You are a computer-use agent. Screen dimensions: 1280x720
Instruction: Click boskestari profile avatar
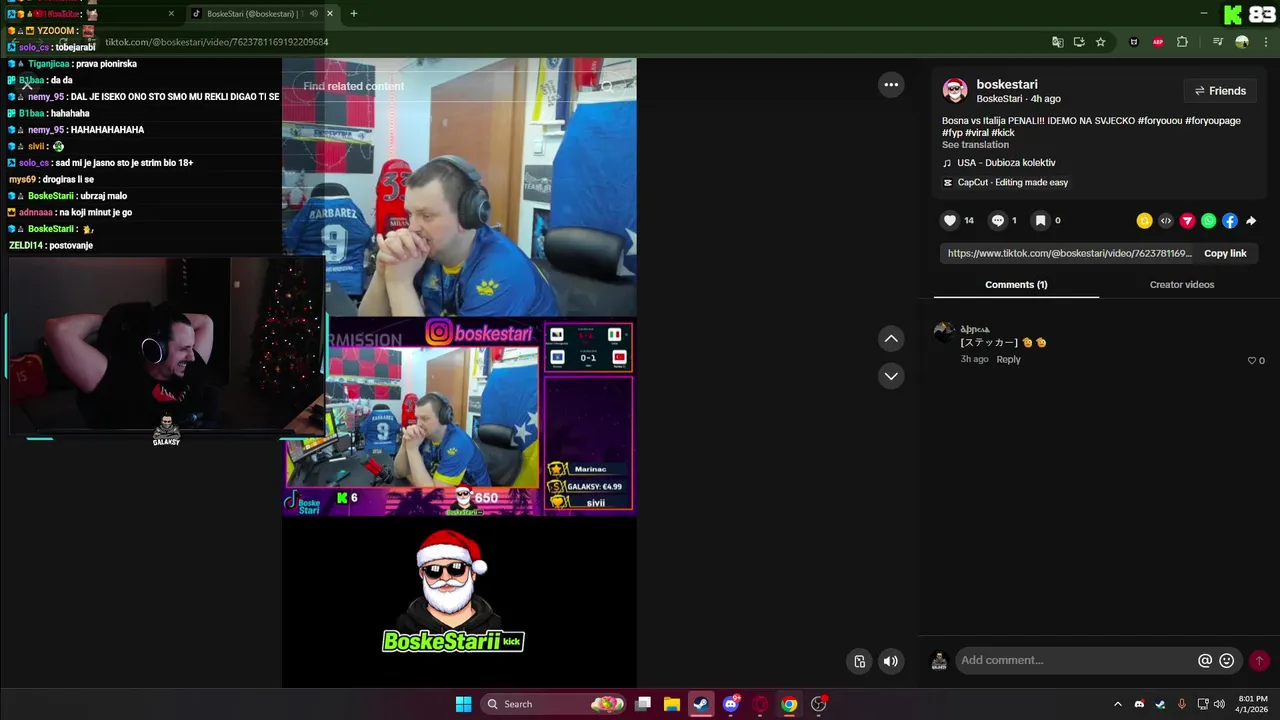(955, 91)
